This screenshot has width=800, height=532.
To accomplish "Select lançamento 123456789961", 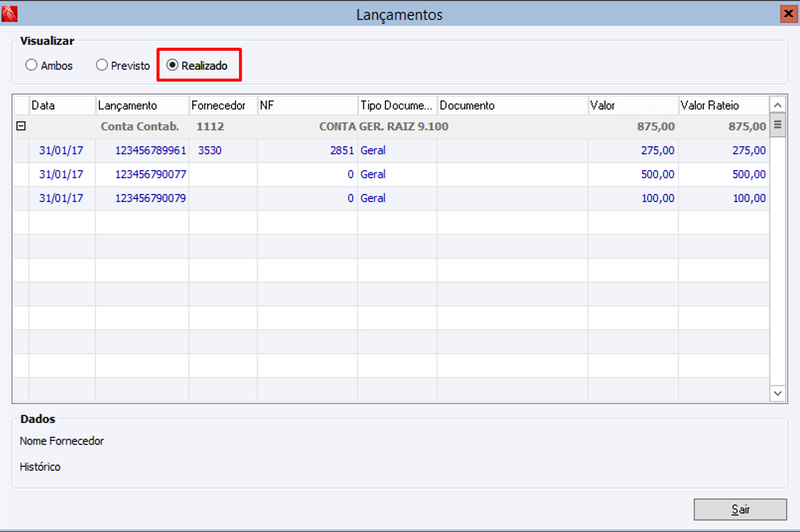I will (151, 150).
